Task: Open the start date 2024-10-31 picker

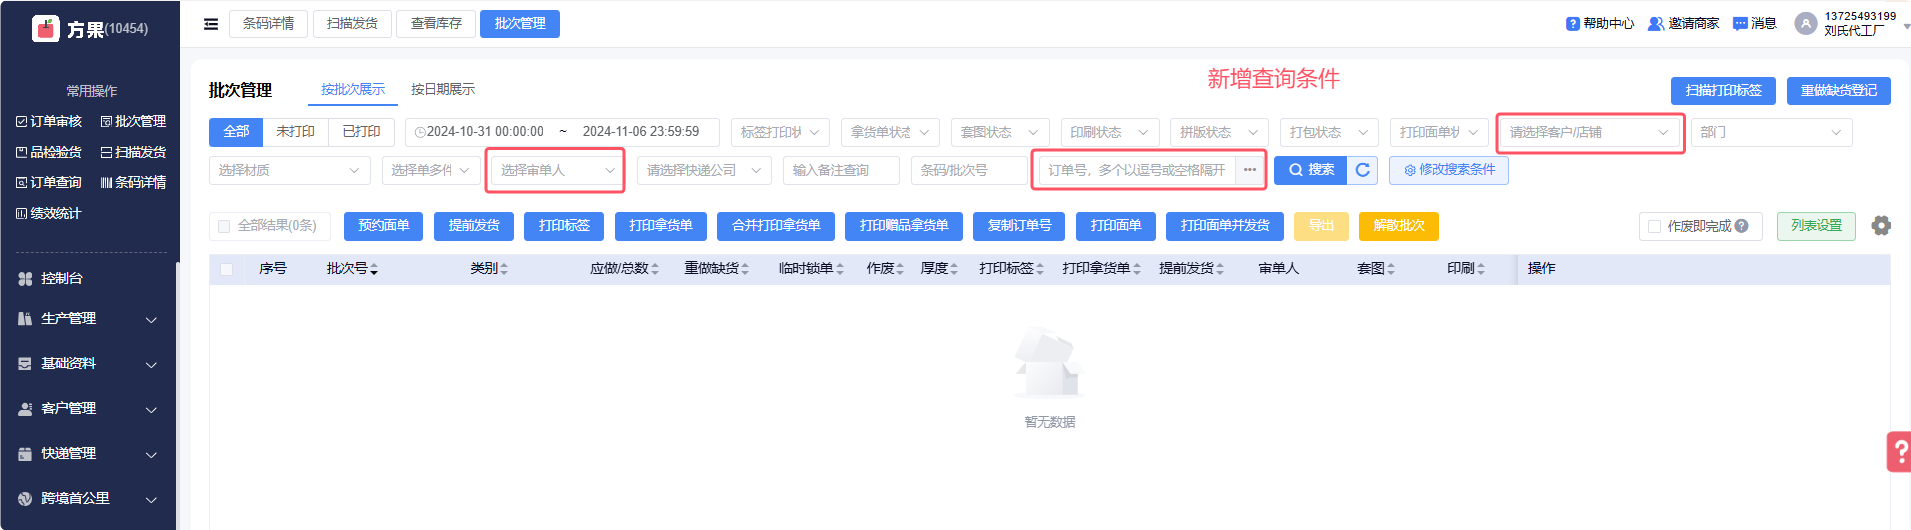Action: (485, 132)
